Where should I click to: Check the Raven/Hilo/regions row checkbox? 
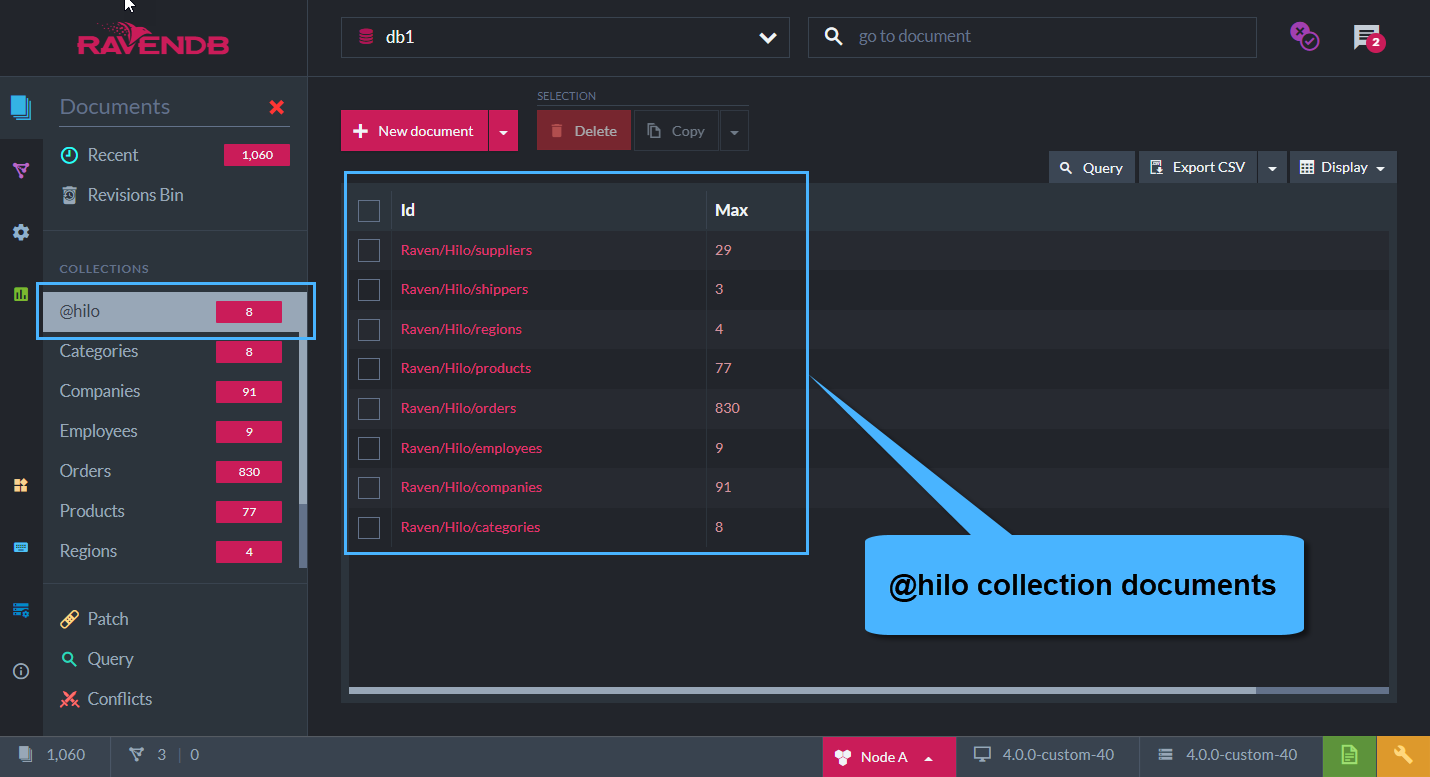[x=369, y=329]
